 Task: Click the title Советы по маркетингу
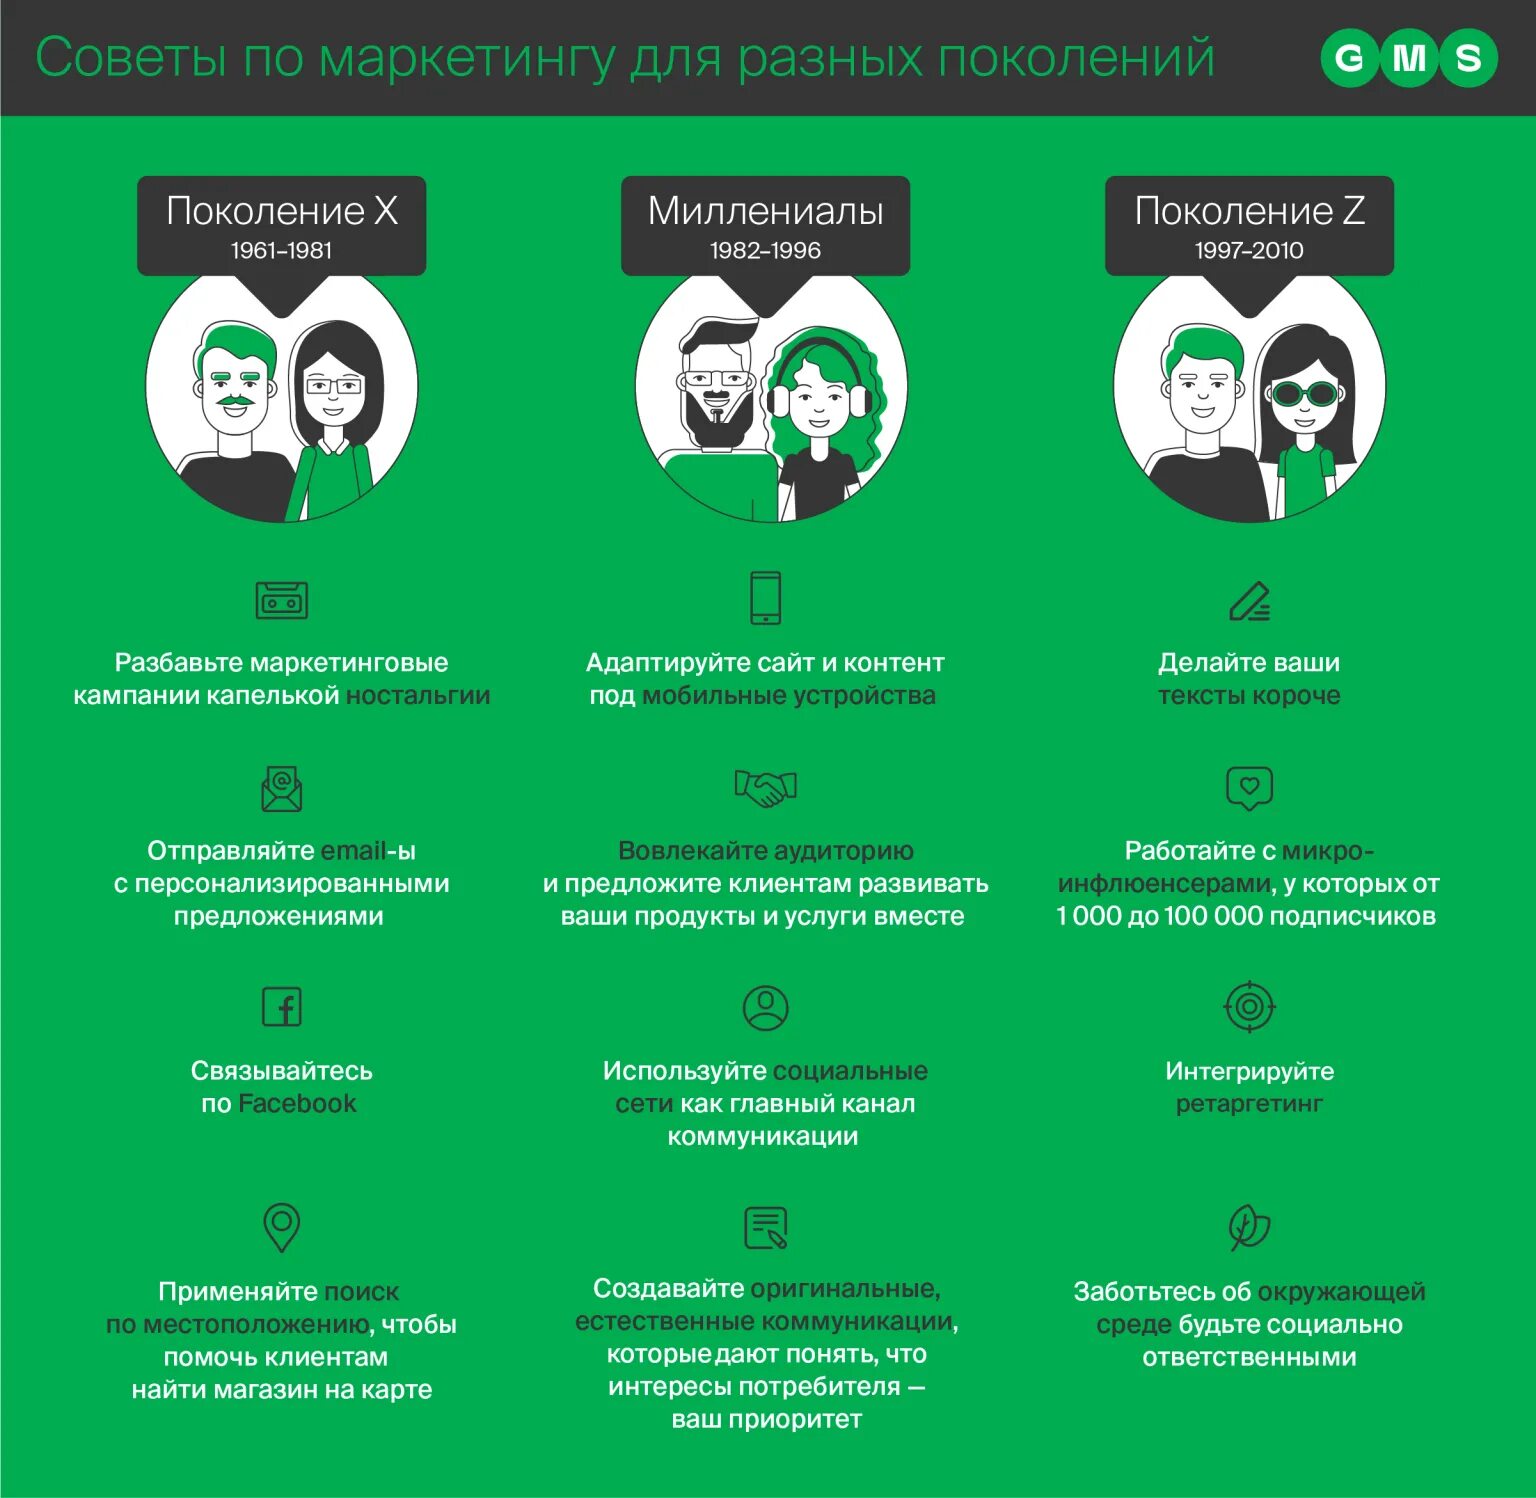(625, 58)
